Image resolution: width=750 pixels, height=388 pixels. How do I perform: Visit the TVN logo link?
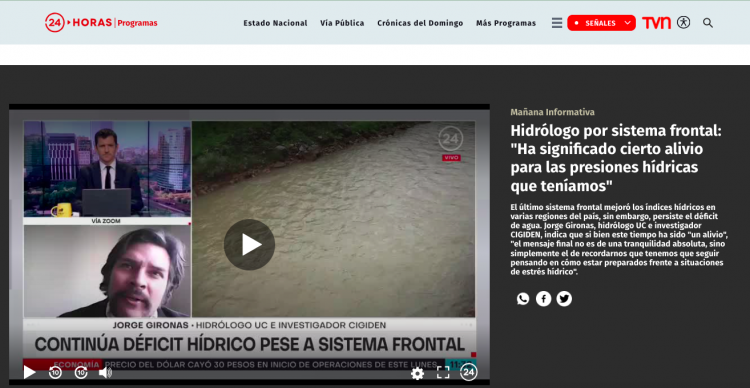(x=656, y=23)
